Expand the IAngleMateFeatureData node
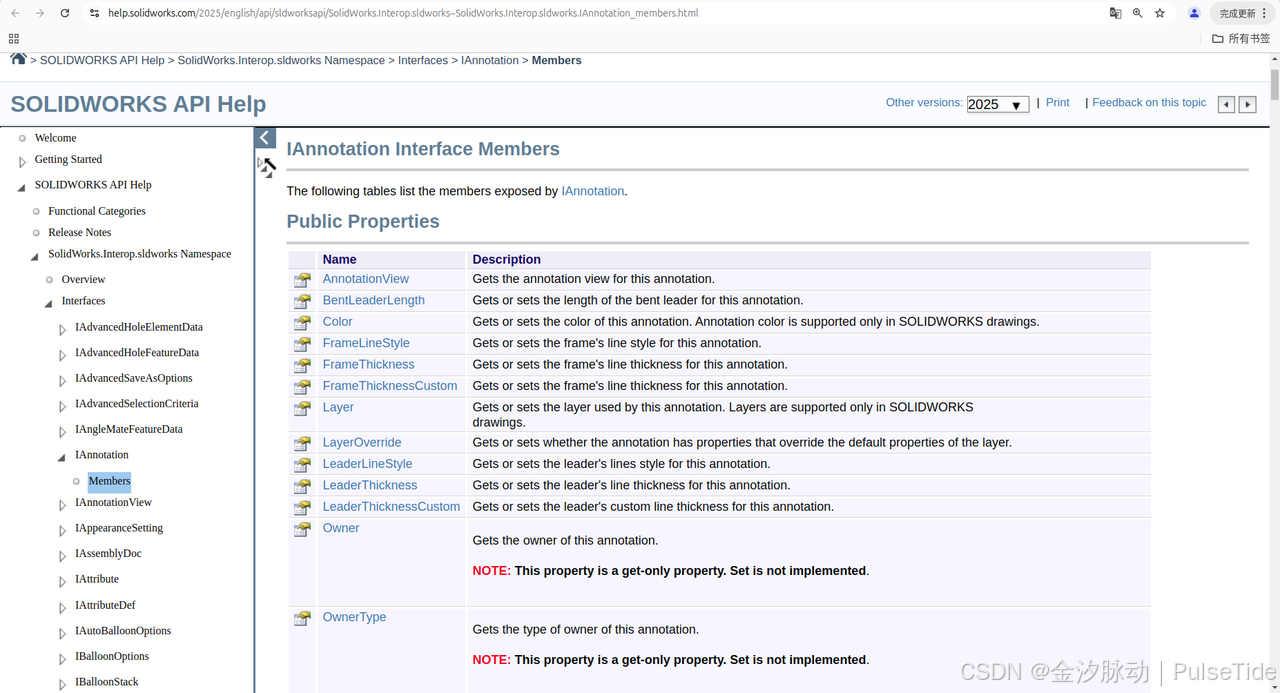Screen dimensions: 1280x693 (x=62, y=431)
